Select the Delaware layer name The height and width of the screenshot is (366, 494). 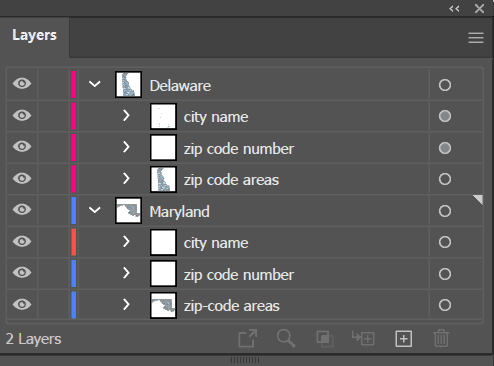tap(180, 86)
